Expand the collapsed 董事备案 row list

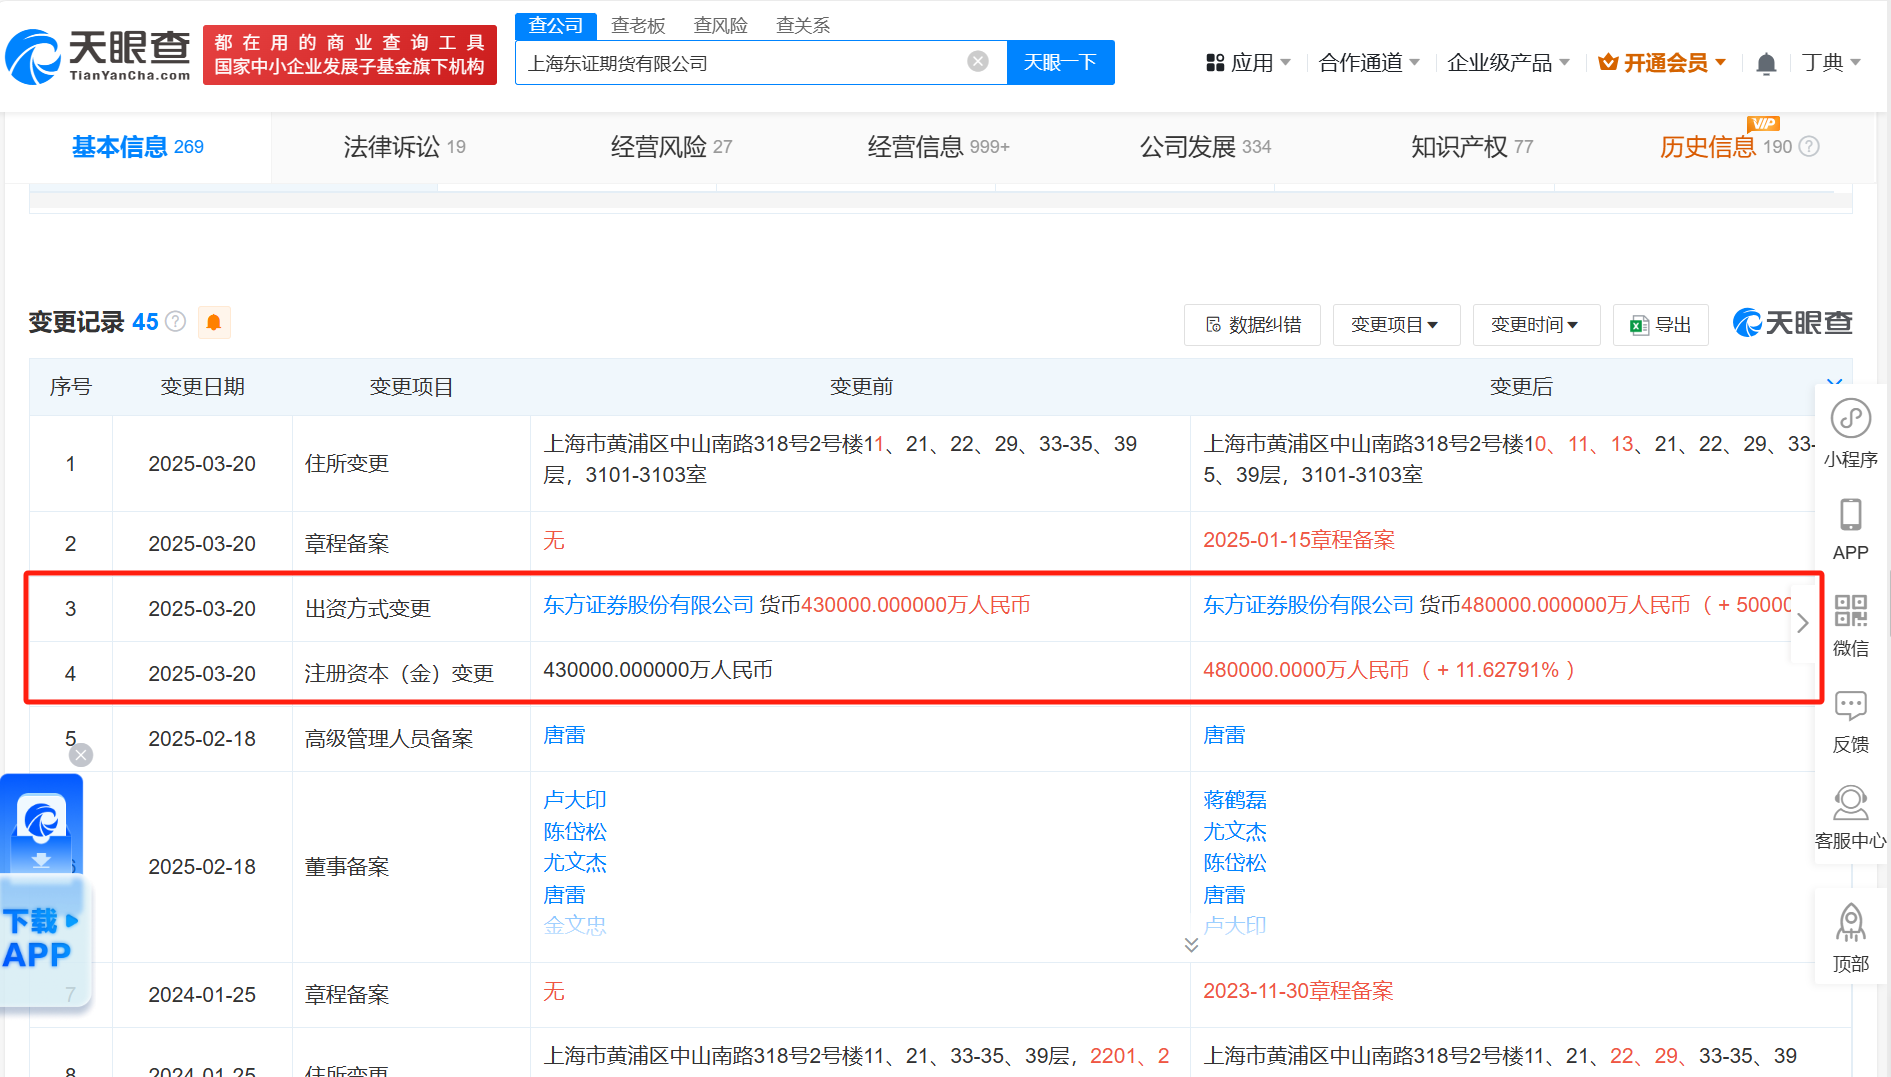point(1190,945)
